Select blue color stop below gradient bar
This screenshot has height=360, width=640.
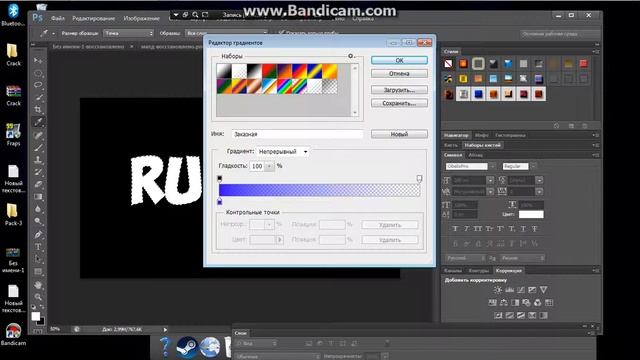(220, 201)
